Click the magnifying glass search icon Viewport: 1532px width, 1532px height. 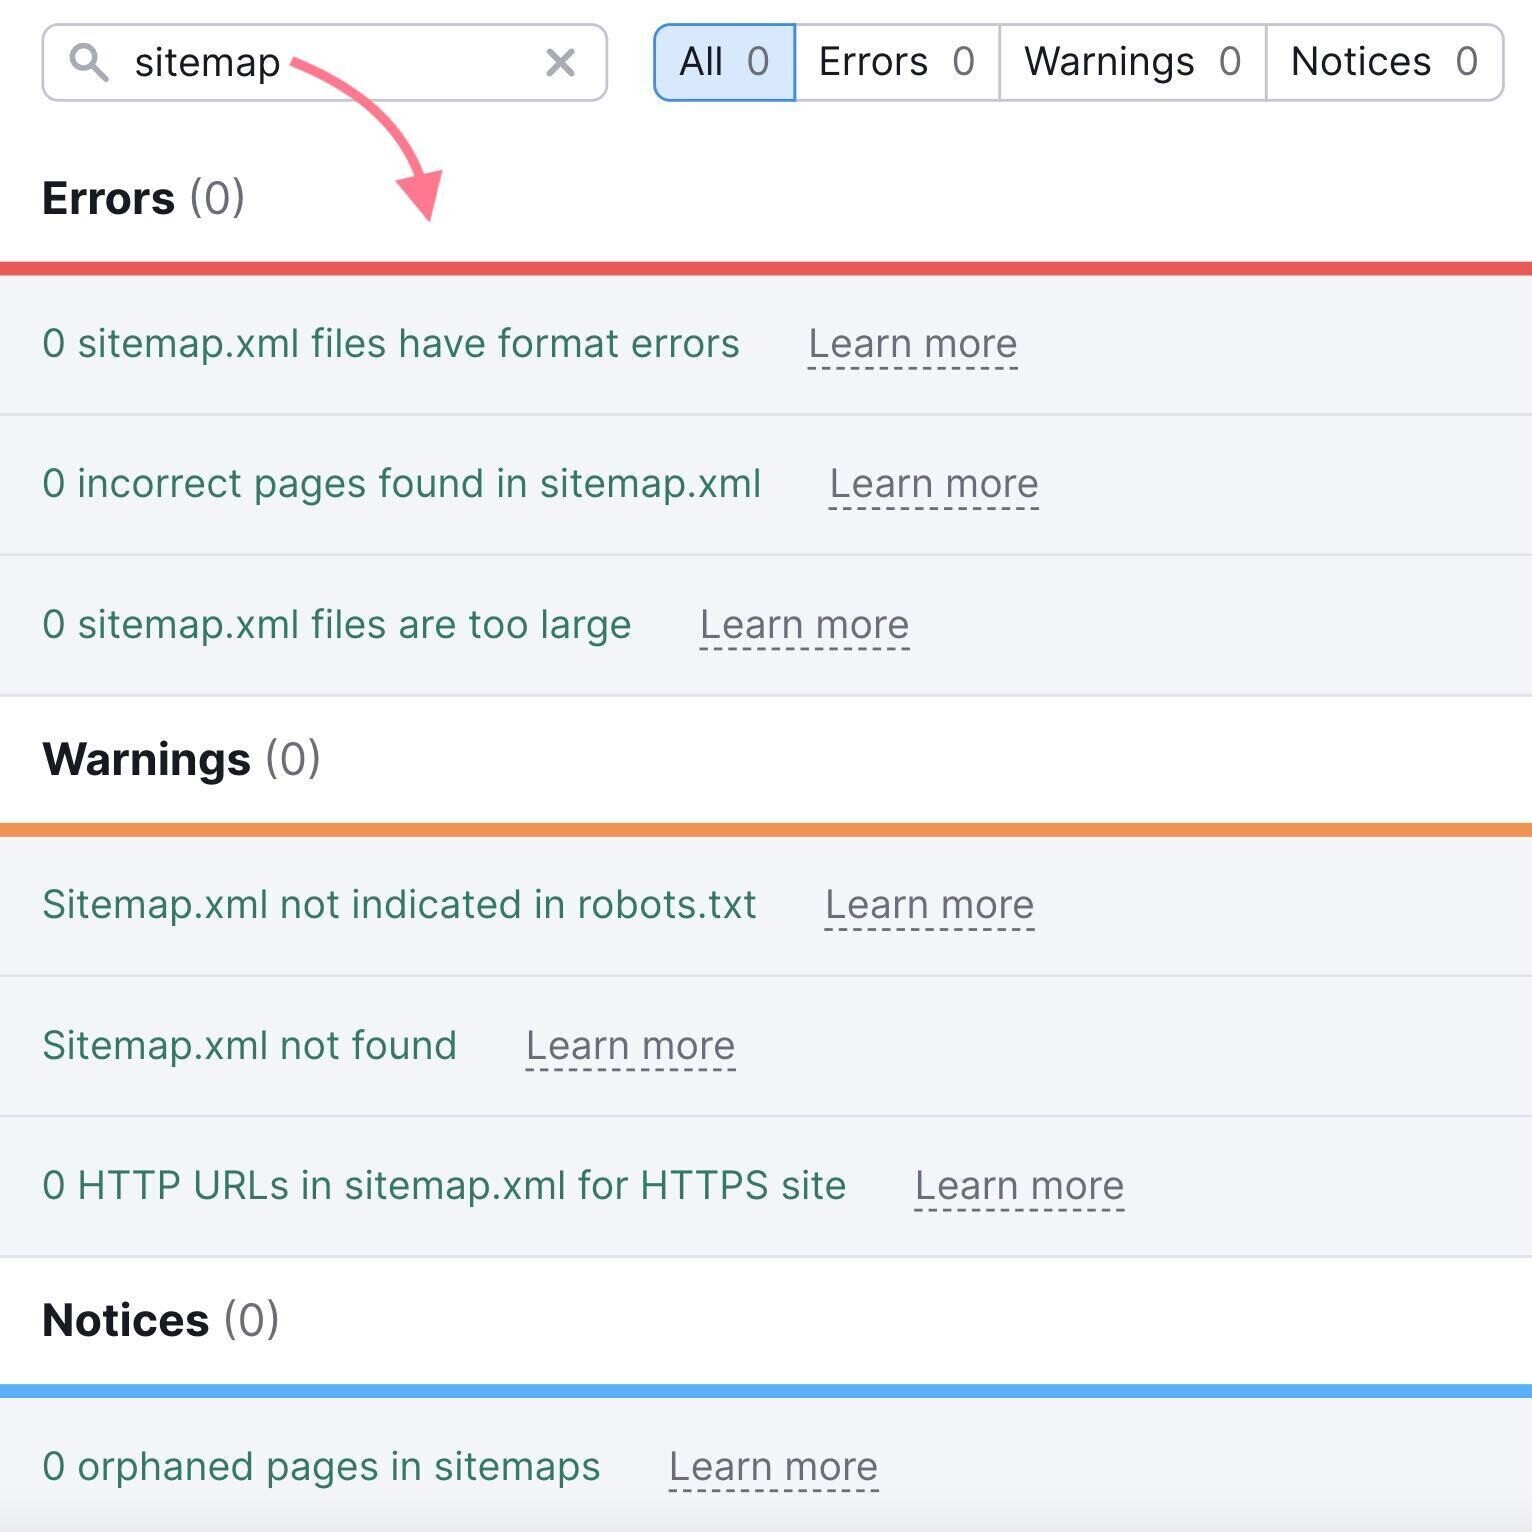pos(93,62)
